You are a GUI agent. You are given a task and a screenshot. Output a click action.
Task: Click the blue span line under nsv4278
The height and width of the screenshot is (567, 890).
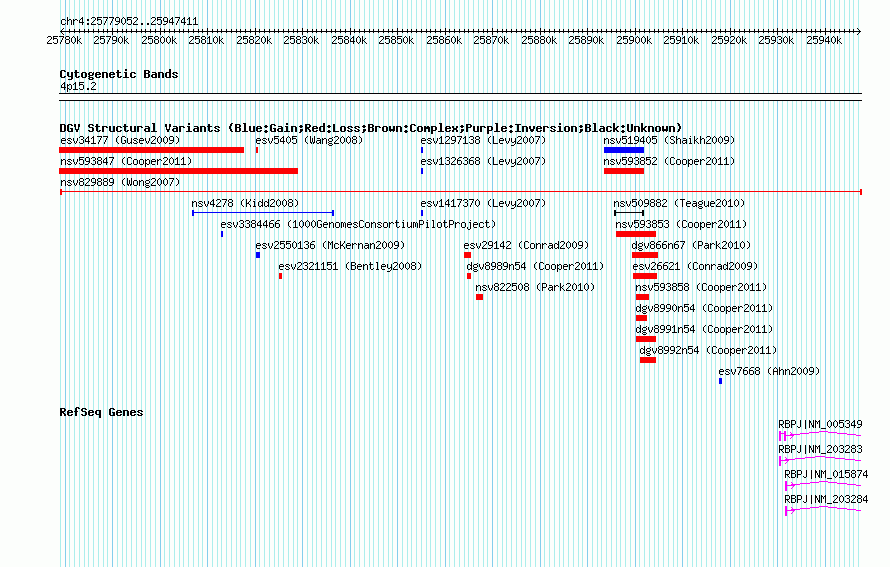coord(263,213)
